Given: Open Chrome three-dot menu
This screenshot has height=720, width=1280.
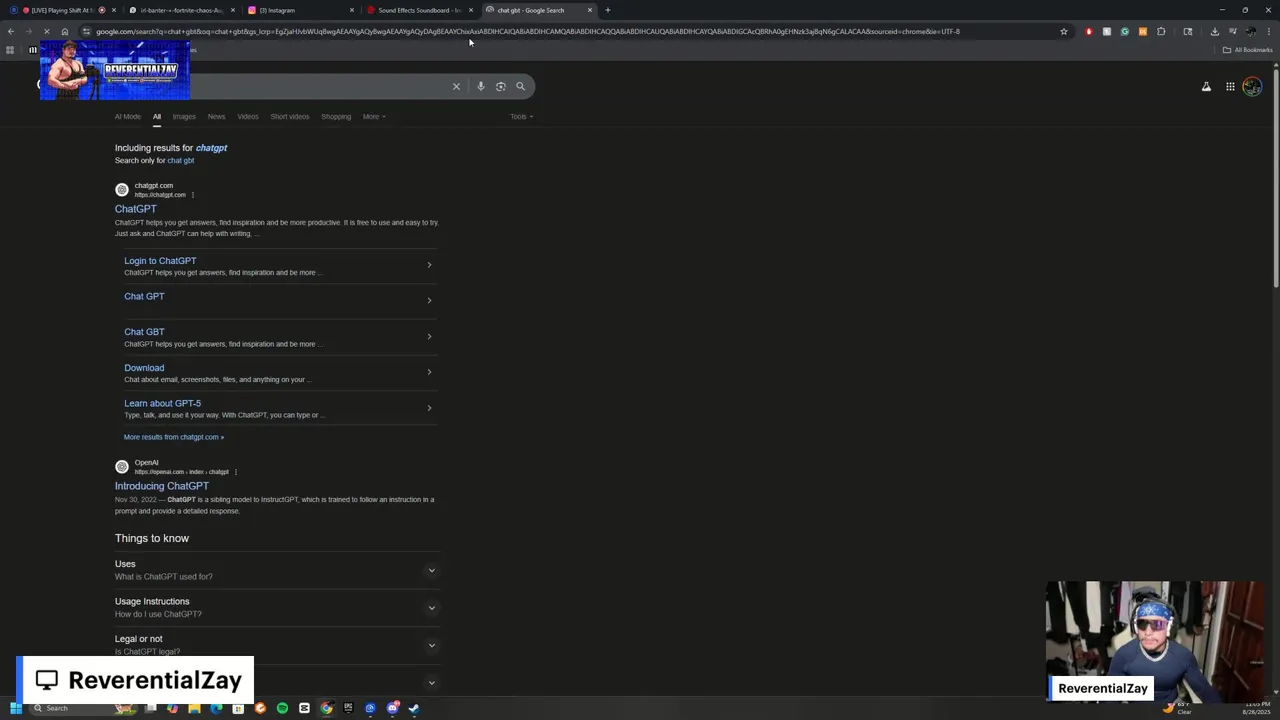Looking at the screenshot, I should click(x=1268, y=31).
